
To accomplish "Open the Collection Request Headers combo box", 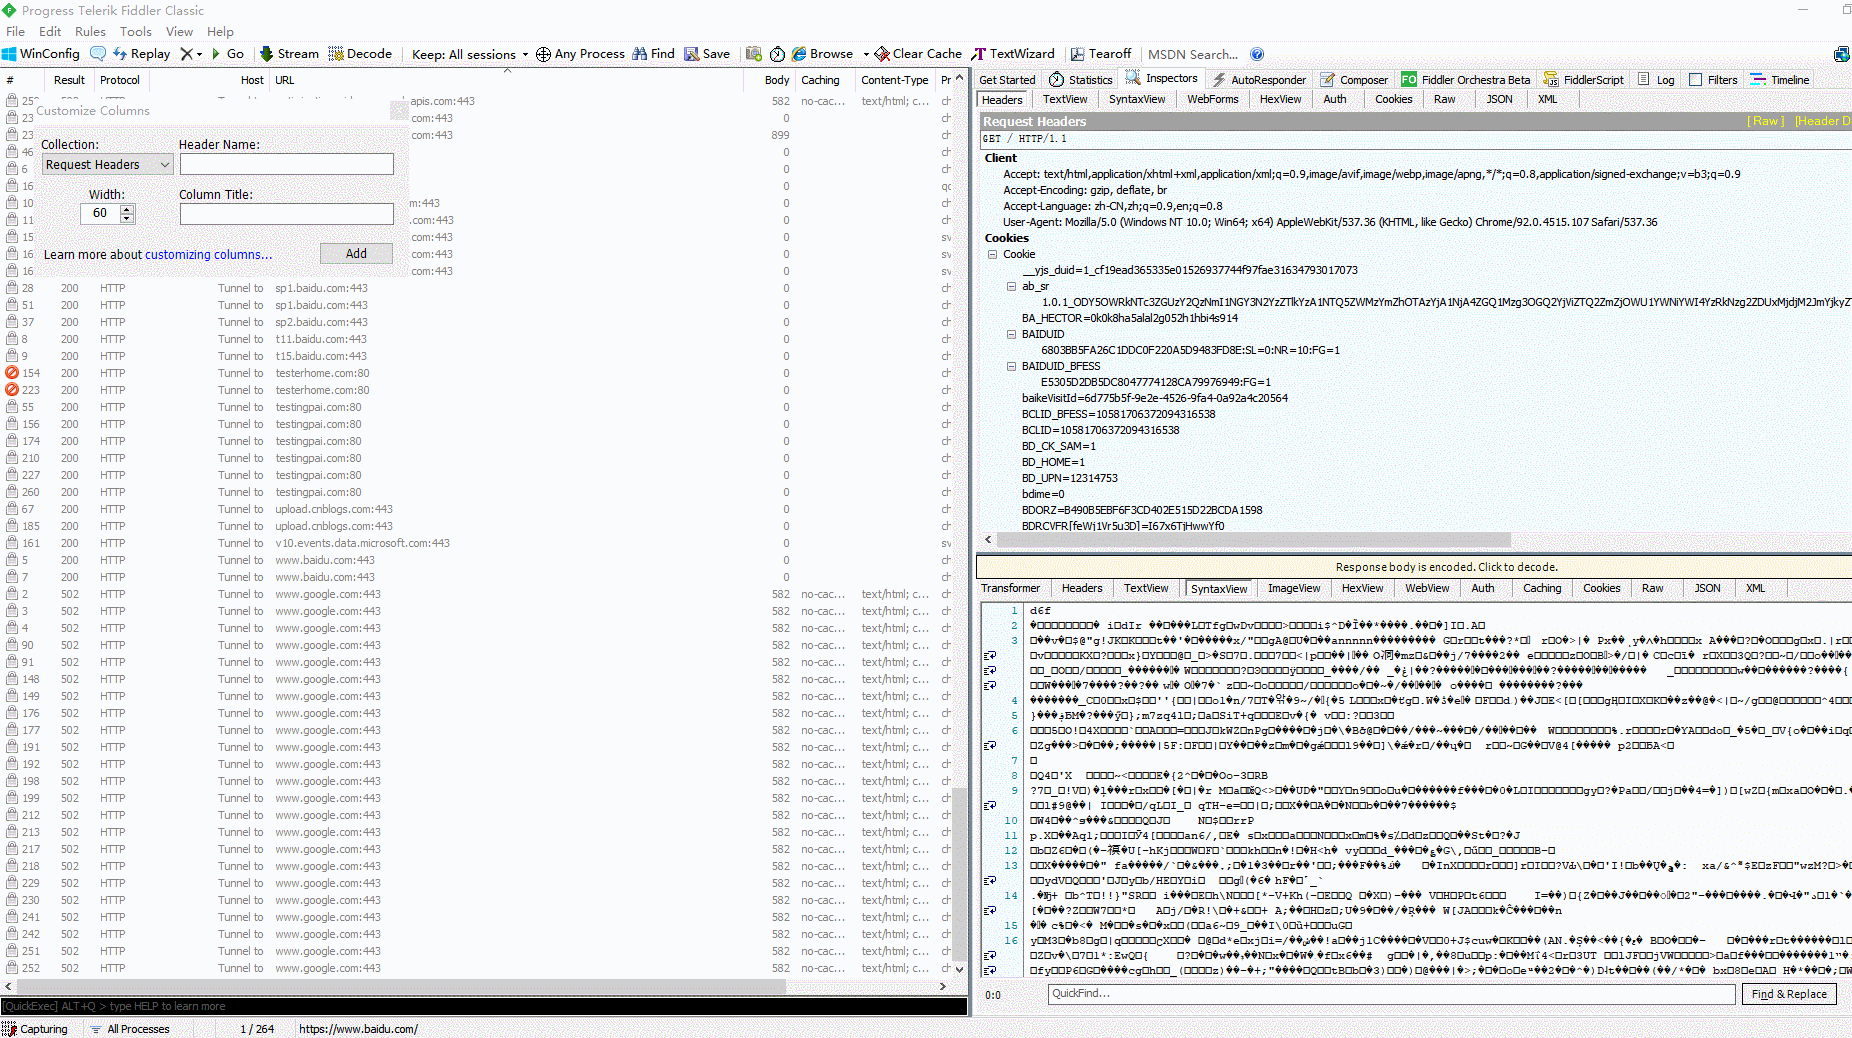I will click(x=108, y=165).
